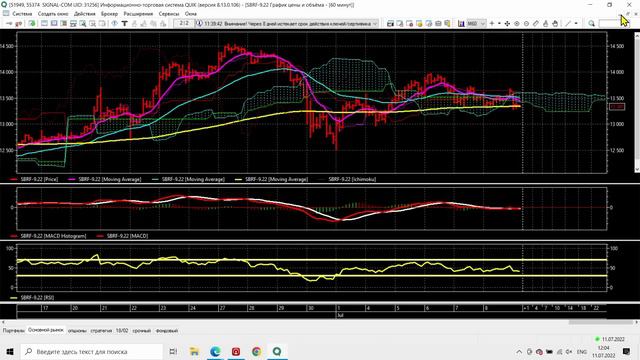Click the vertical scroll down arrow of chart
Viewport: 640px width, 360px height.
coord(637,169)
